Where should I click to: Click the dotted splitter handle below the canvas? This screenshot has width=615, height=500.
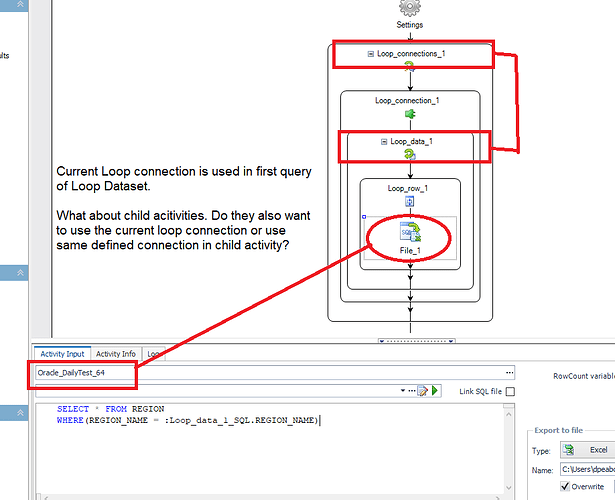coord(417,341)
